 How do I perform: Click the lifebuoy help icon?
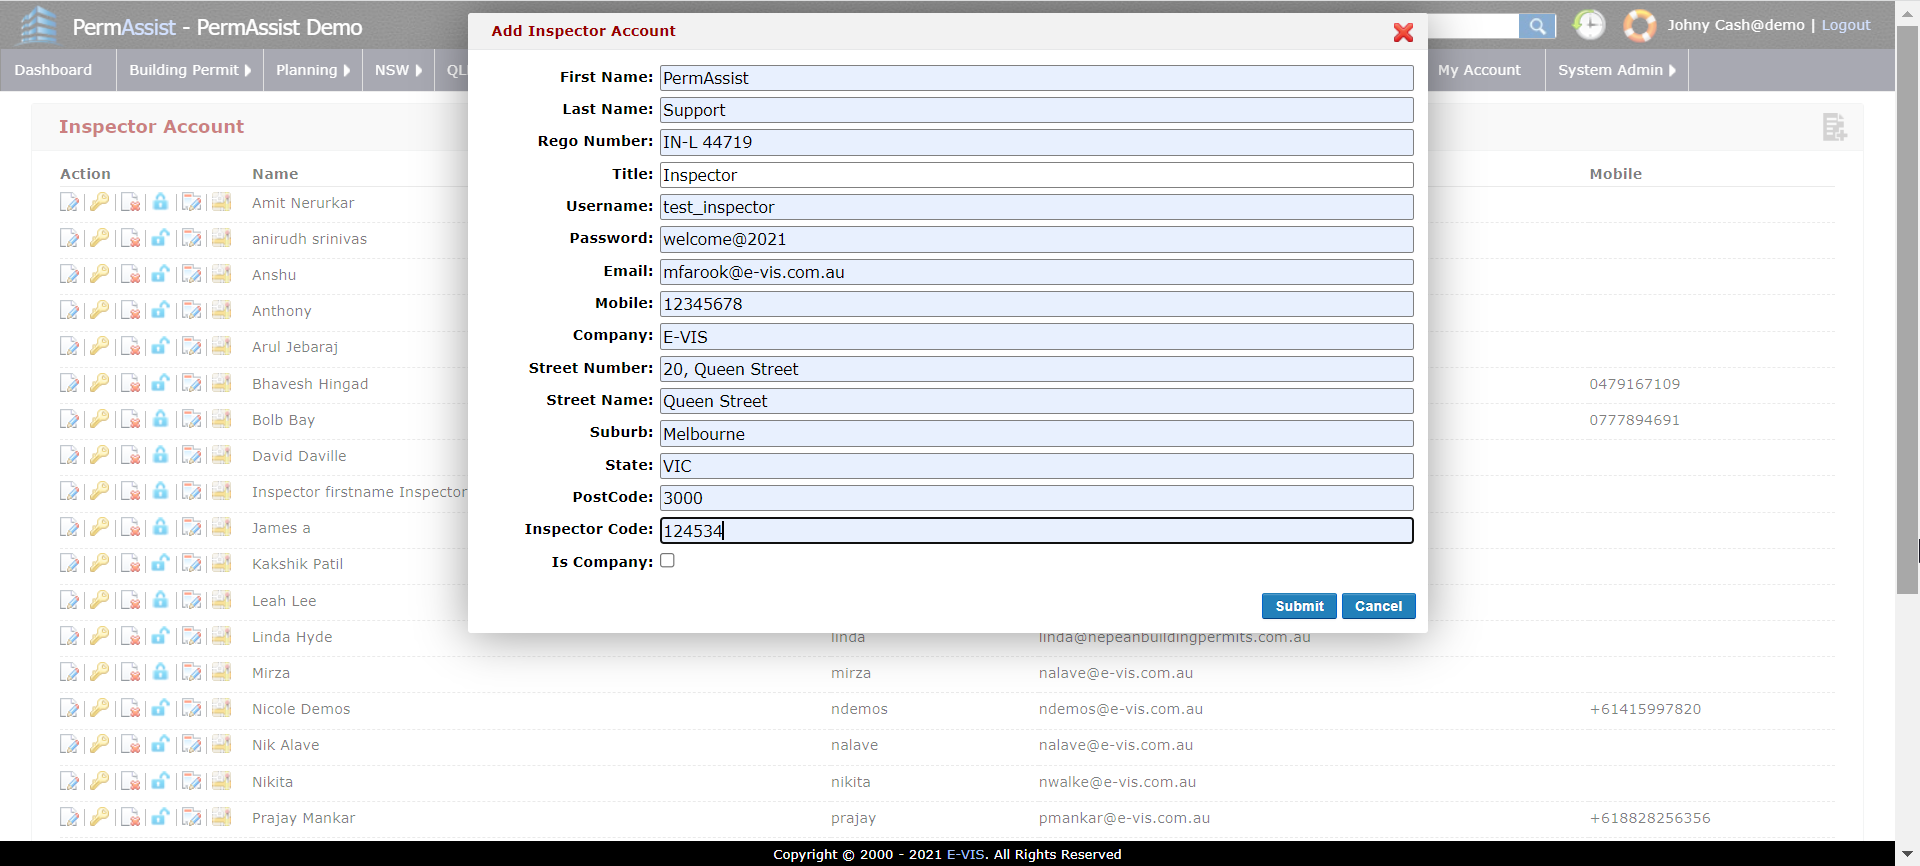(1639, 25)
